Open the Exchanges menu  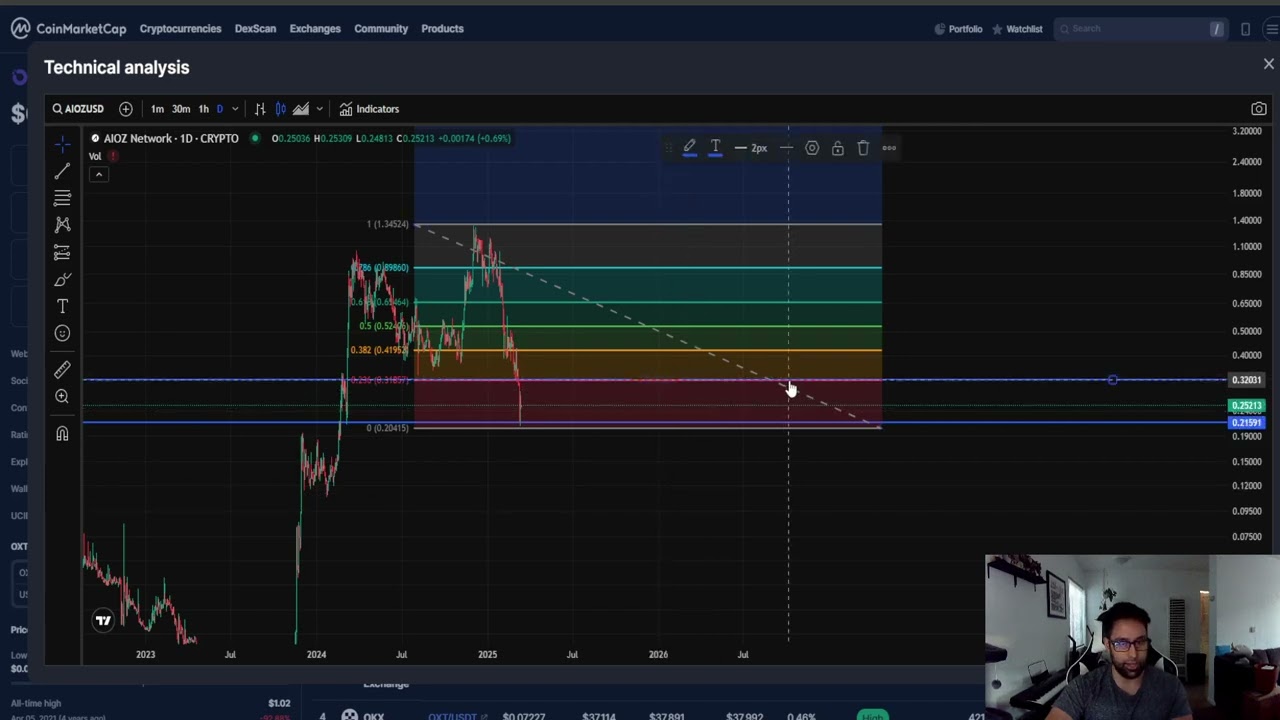tap(315, 29)
